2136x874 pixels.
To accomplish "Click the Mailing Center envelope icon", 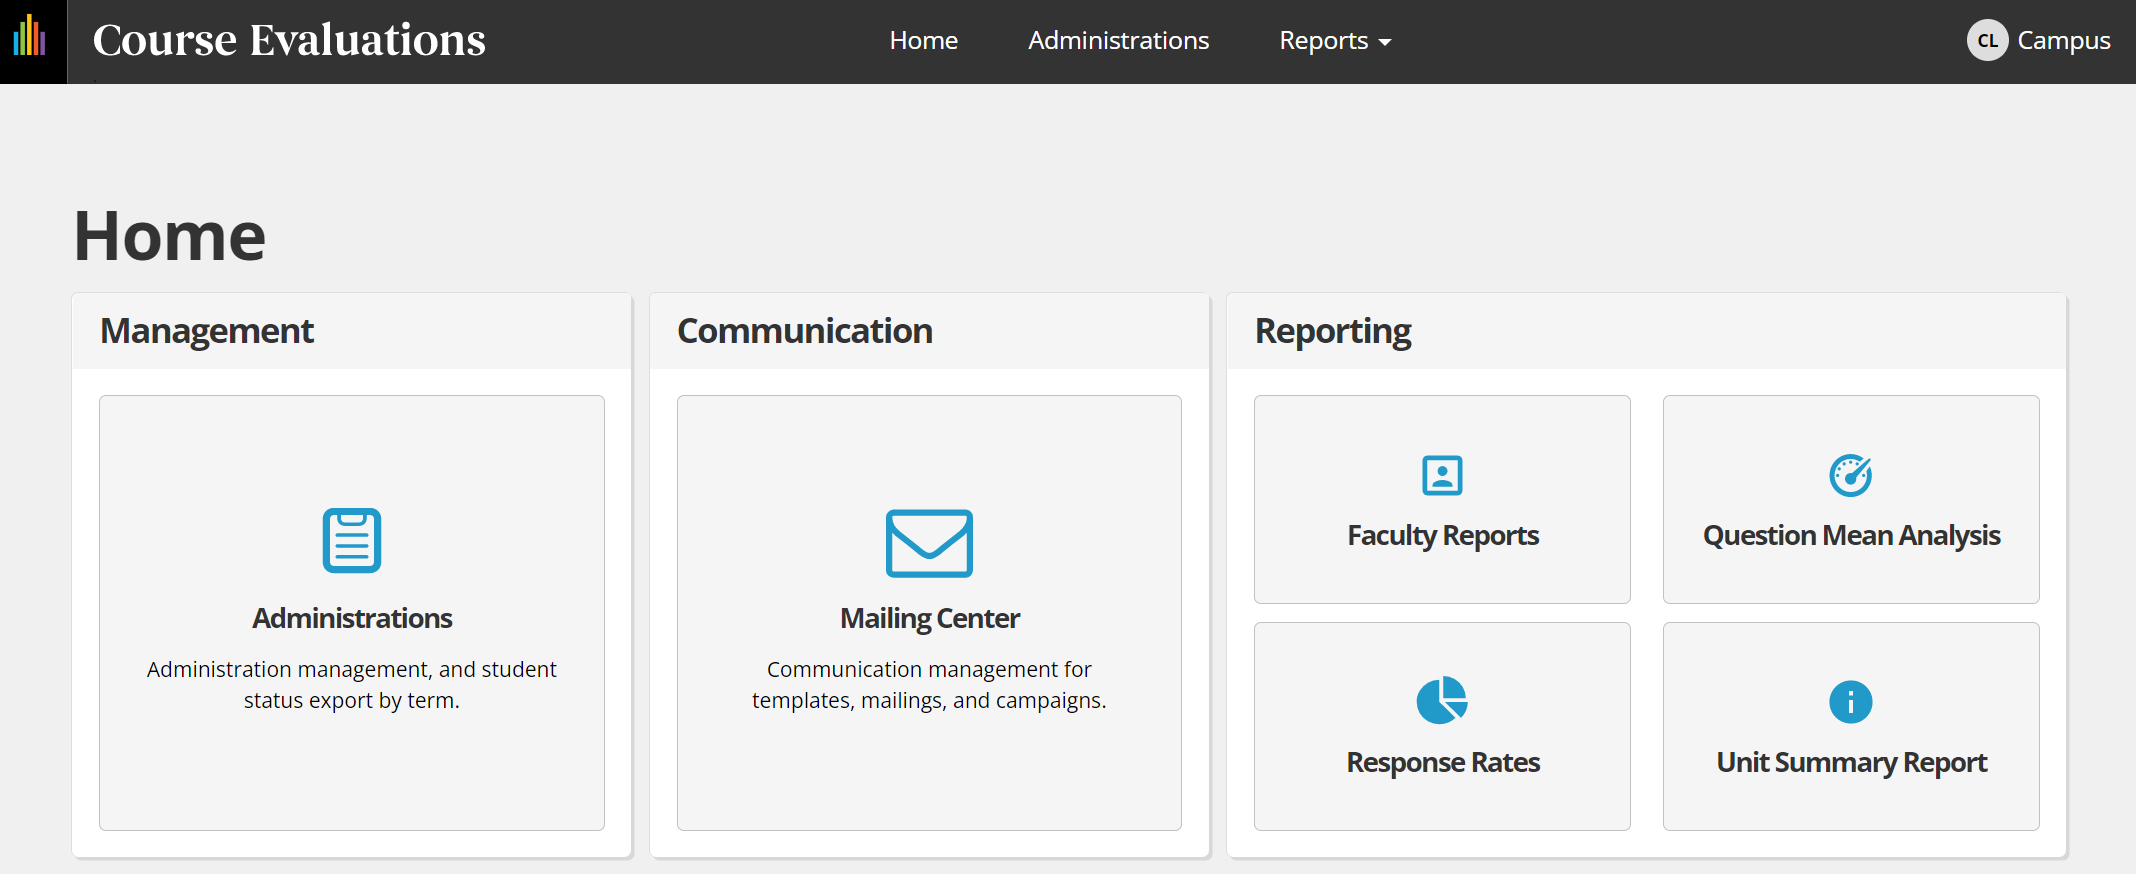I will pos(929,543).
